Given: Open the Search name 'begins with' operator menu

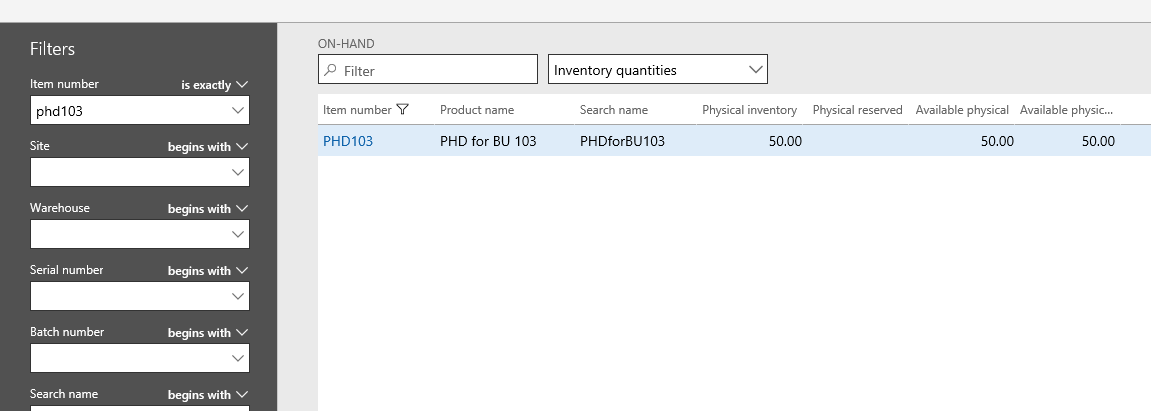Looking at the screenshot, I should pos(208,395).
